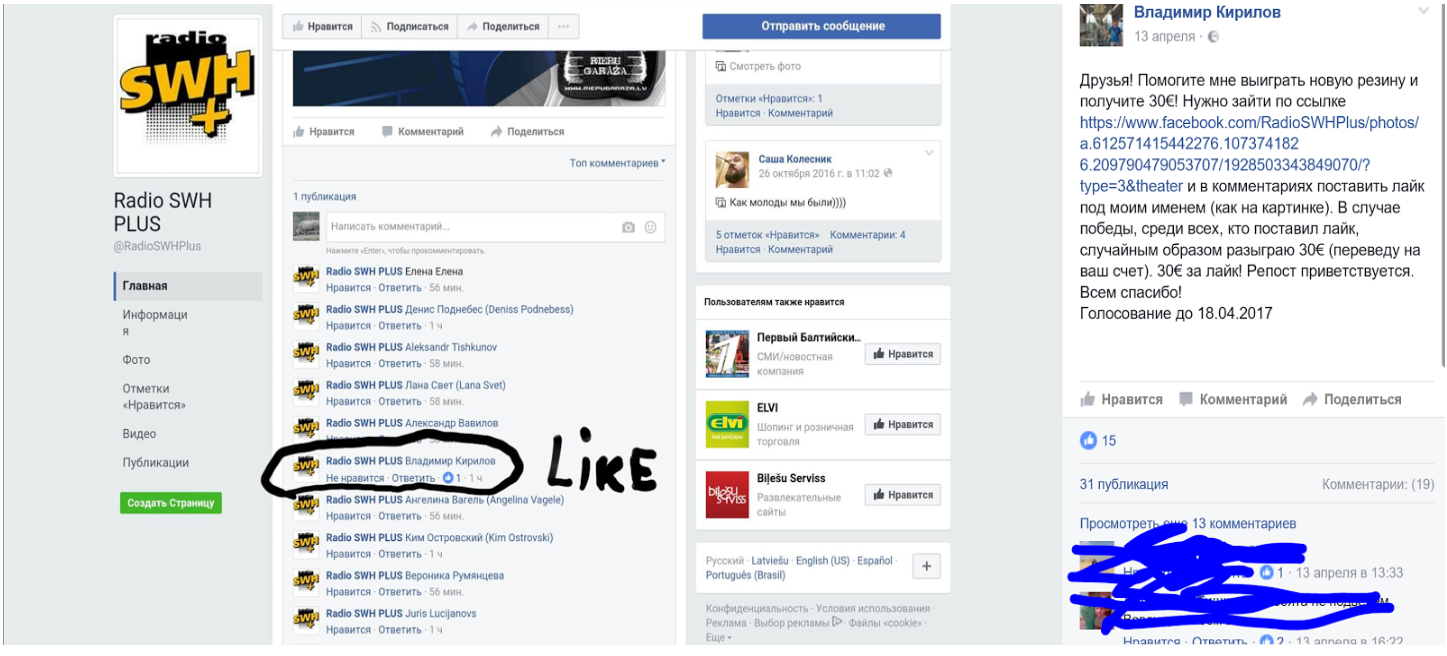Click the blue like icon with 15 reactions
This screenshot has height=656, width=1447.
coord(1089,440)
